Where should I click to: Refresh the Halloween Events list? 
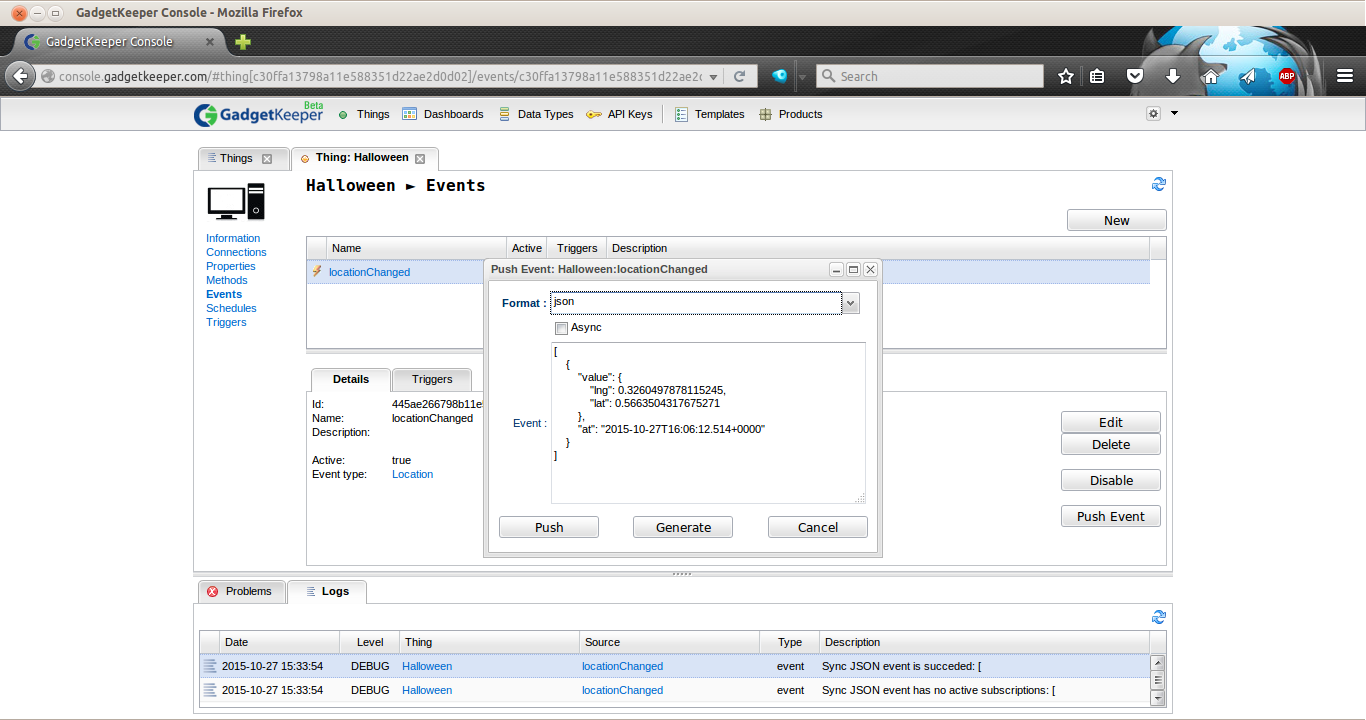coord(1158,184)
